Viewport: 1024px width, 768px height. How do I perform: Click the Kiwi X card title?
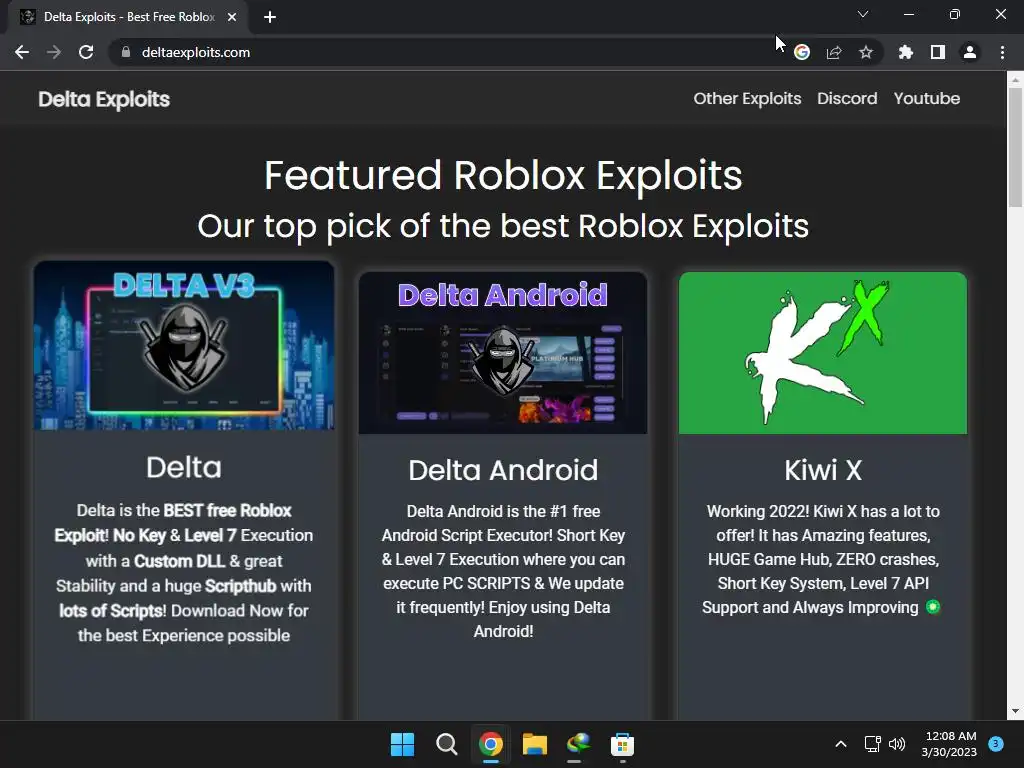[823, 470]
